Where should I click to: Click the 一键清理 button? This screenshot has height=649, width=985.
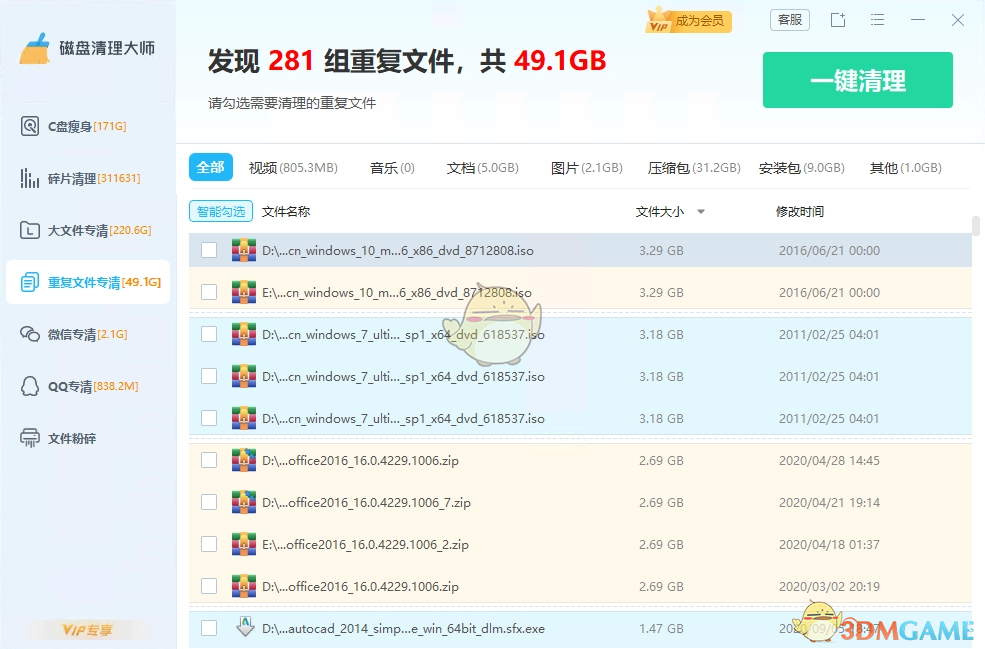click(857, 80)
